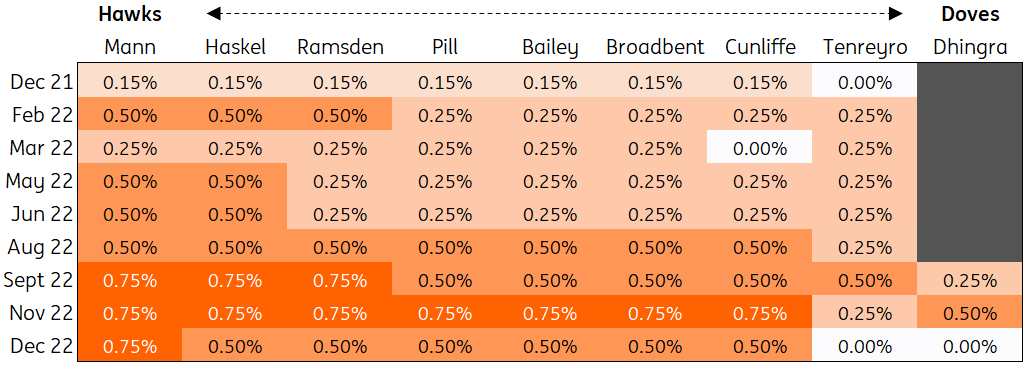The height and width of the screenshot is (365, 1027).
Task: Click the left arrowhead near Hawks
Action: [214, 13]
